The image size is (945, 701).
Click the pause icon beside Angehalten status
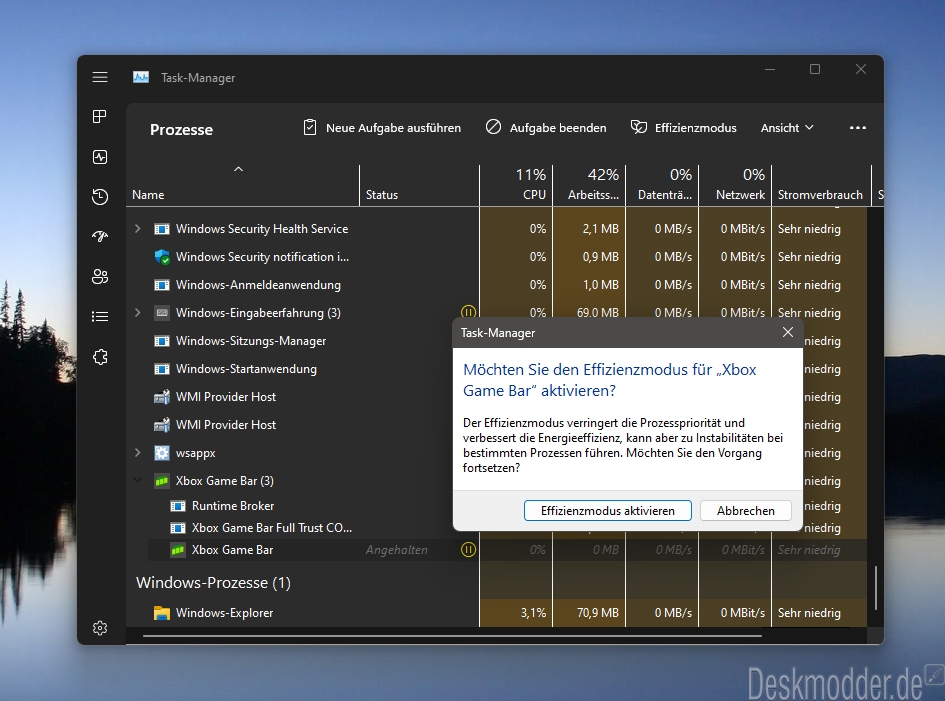[x=468, y=550]
